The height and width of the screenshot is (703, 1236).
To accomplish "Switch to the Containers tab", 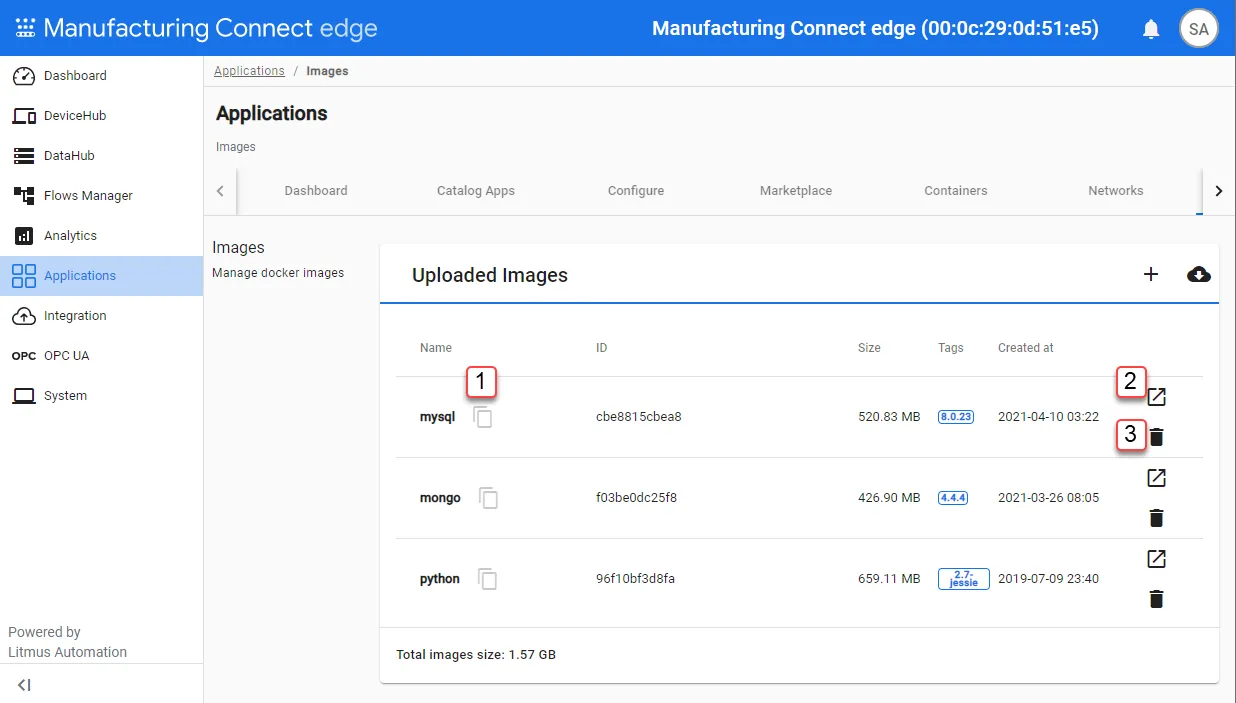I will pyautogui.click(x=956, y=191).
